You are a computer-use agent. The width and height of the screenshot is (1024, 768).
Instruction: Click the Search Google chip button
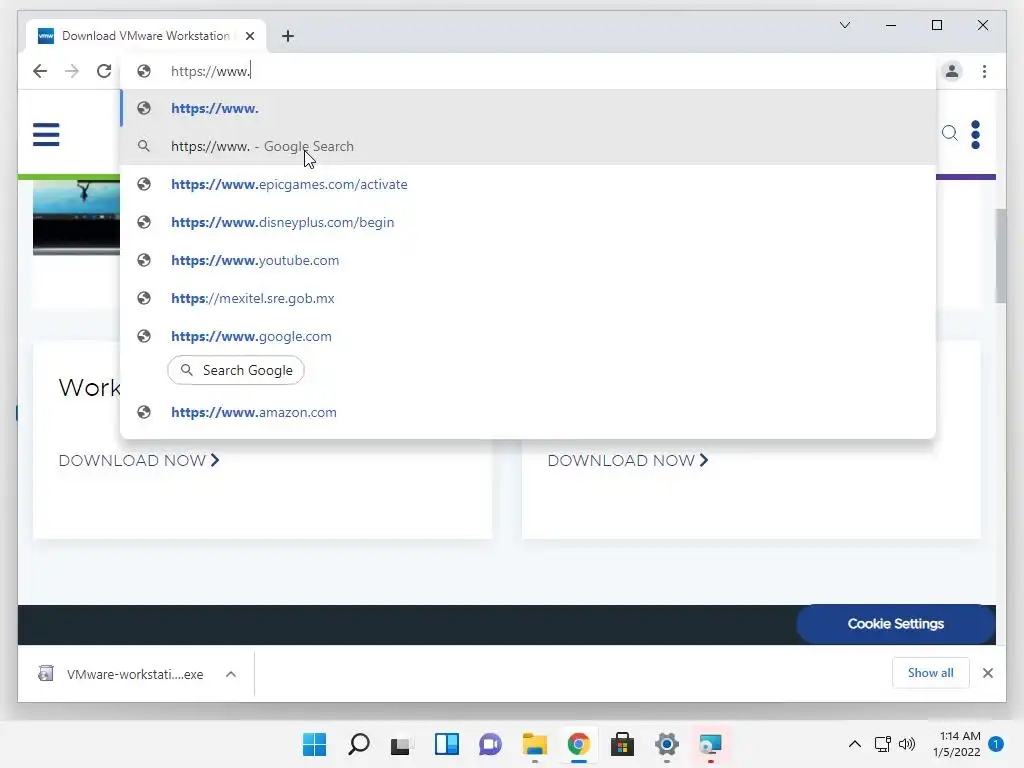[236, 370]
